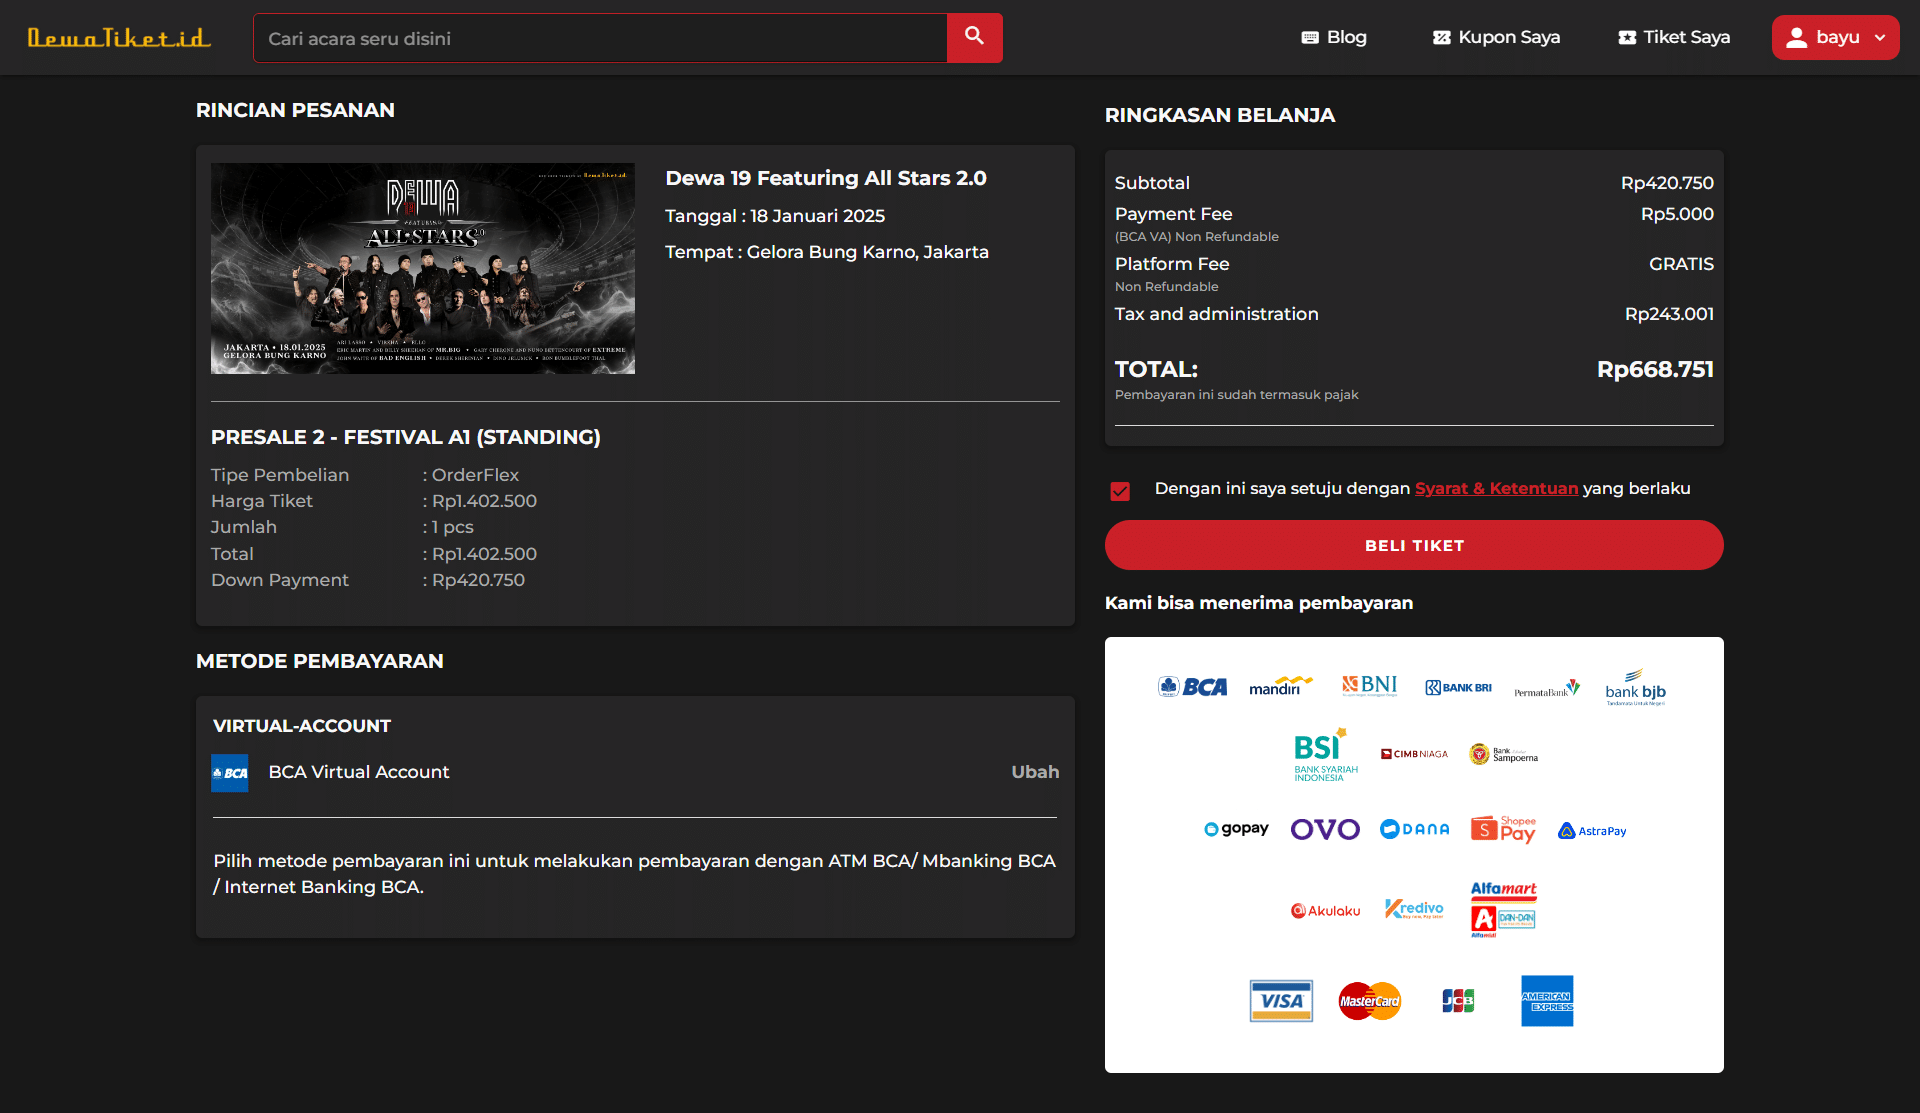1920x1113 pixels.
Task: Click the Tanggal : 18 Januari 2025 line
Action: point(775,216)
